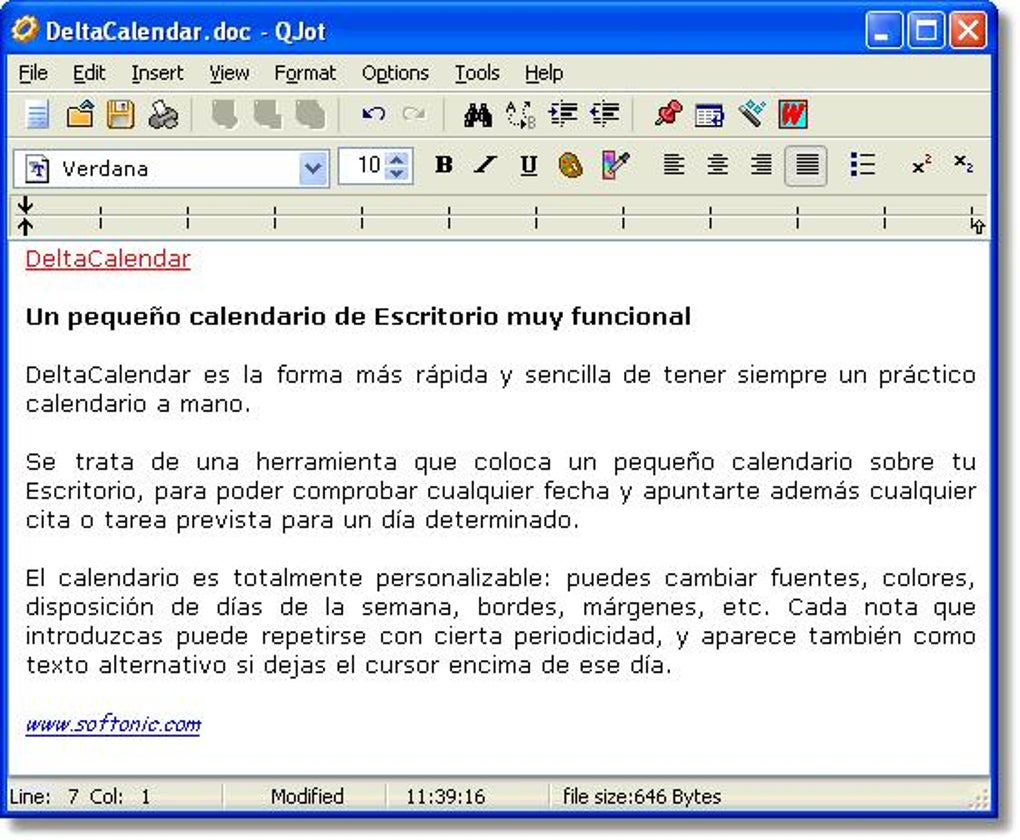Increase font size with up stepper
This screenshot has height=840, width=1020.
(397, 159)
